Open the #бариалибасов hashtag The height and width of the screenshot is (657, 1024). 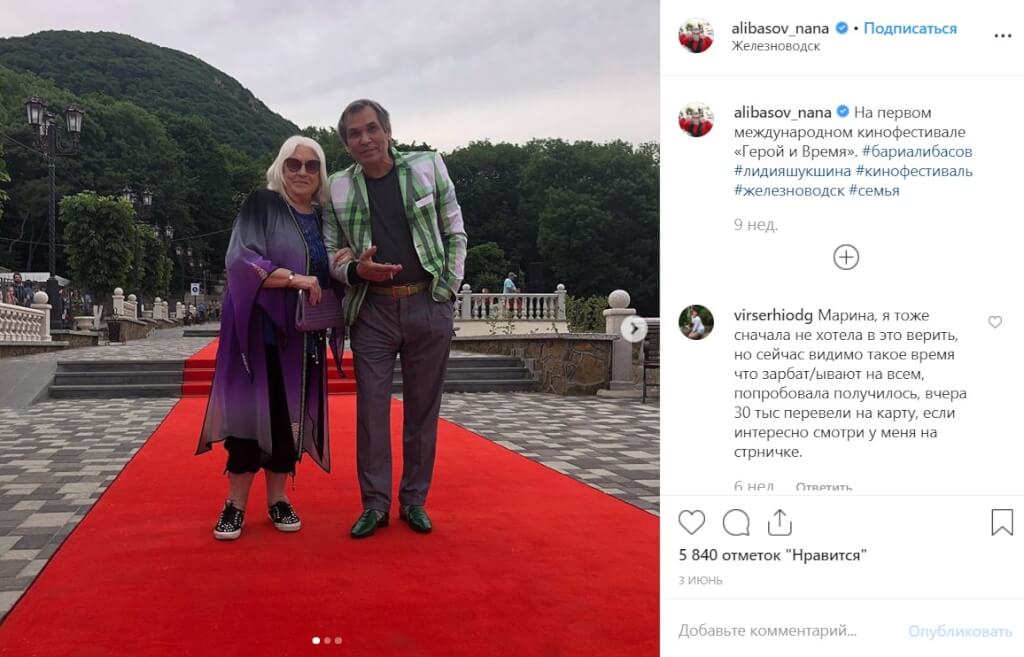tap(917, 152)
